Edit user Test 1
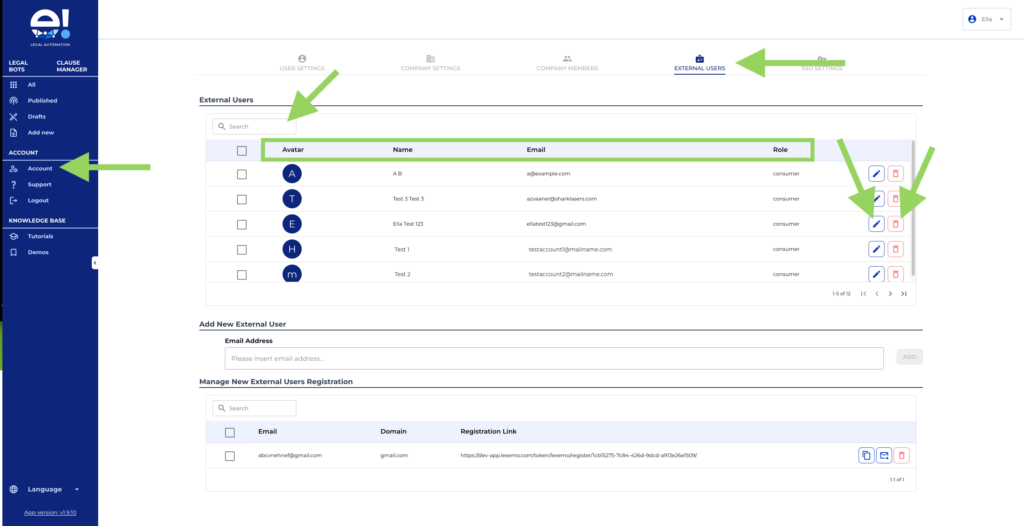 pyautogui.click(x=876, y=250)
